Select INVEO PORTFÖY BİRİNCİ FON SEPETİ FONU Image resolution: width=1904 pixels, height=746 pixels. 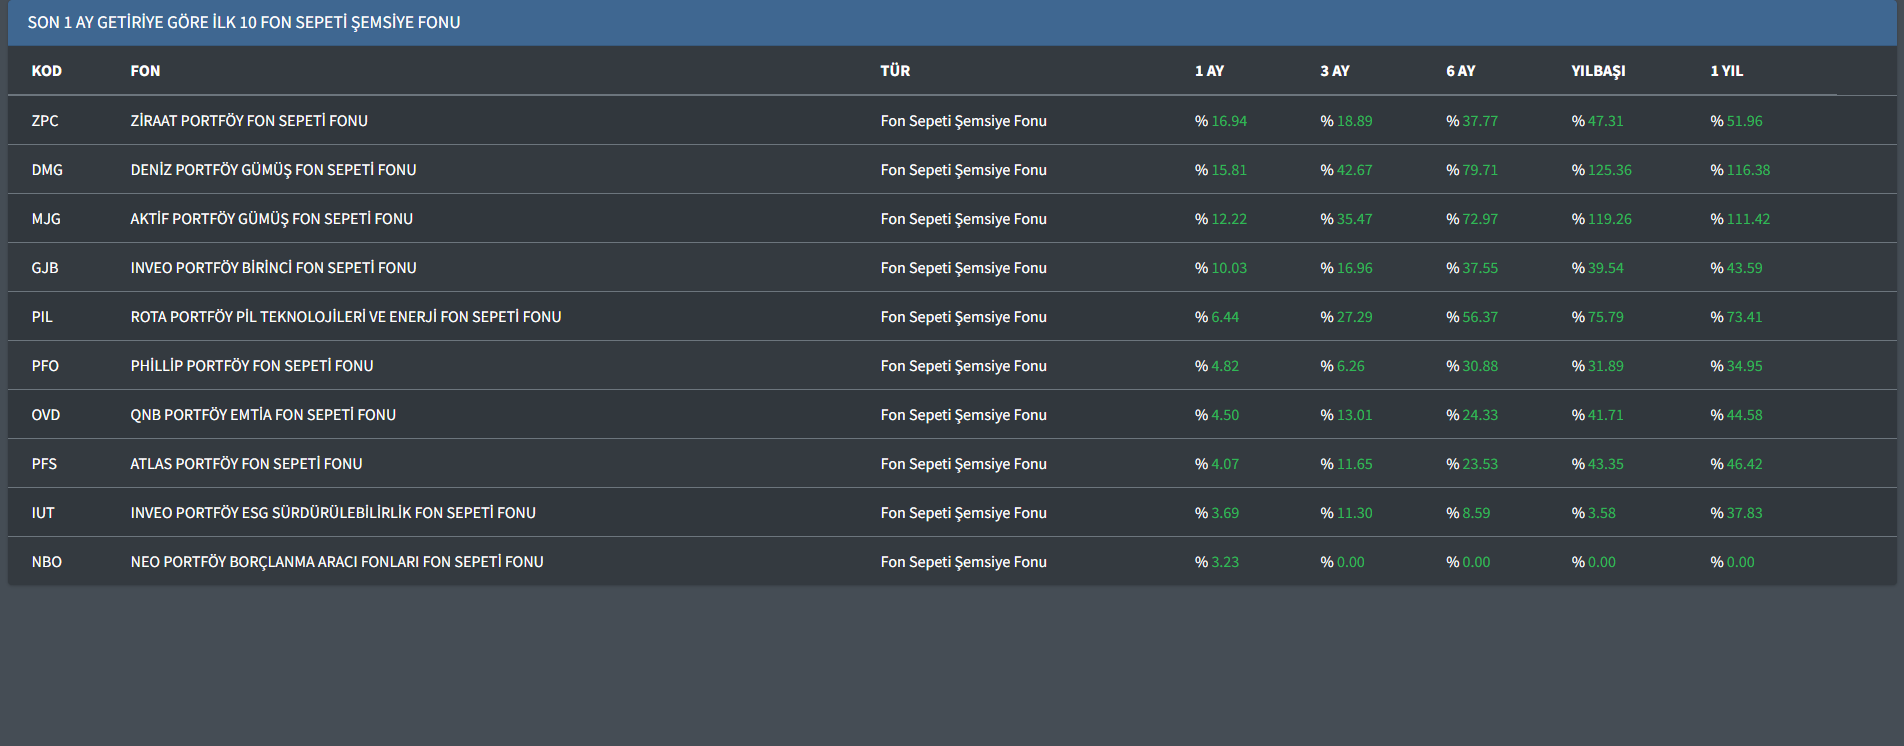273,268
